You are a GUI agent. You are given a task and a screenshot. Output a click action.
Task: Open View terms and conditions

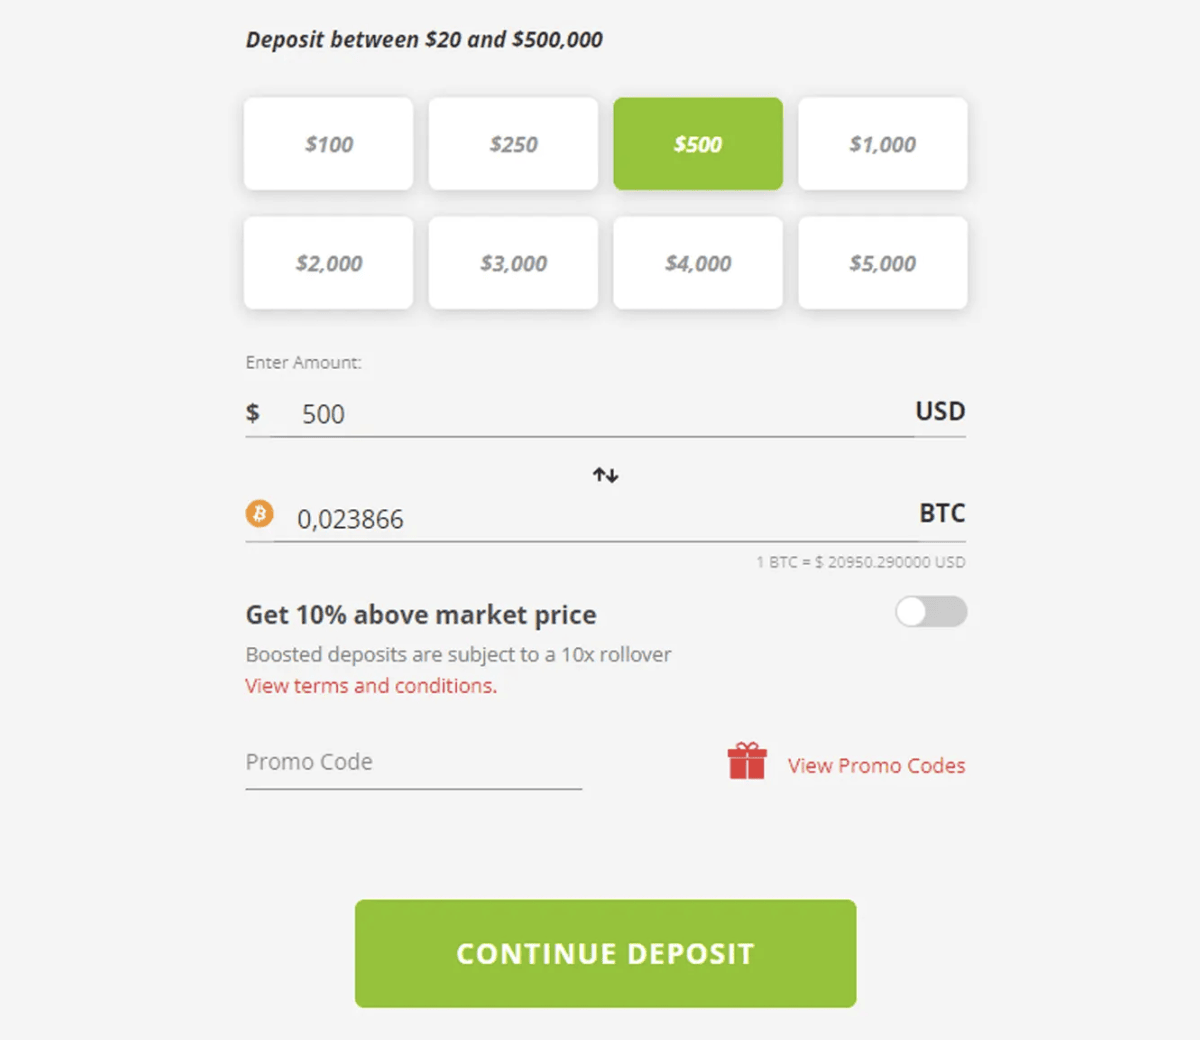point(370,685)
